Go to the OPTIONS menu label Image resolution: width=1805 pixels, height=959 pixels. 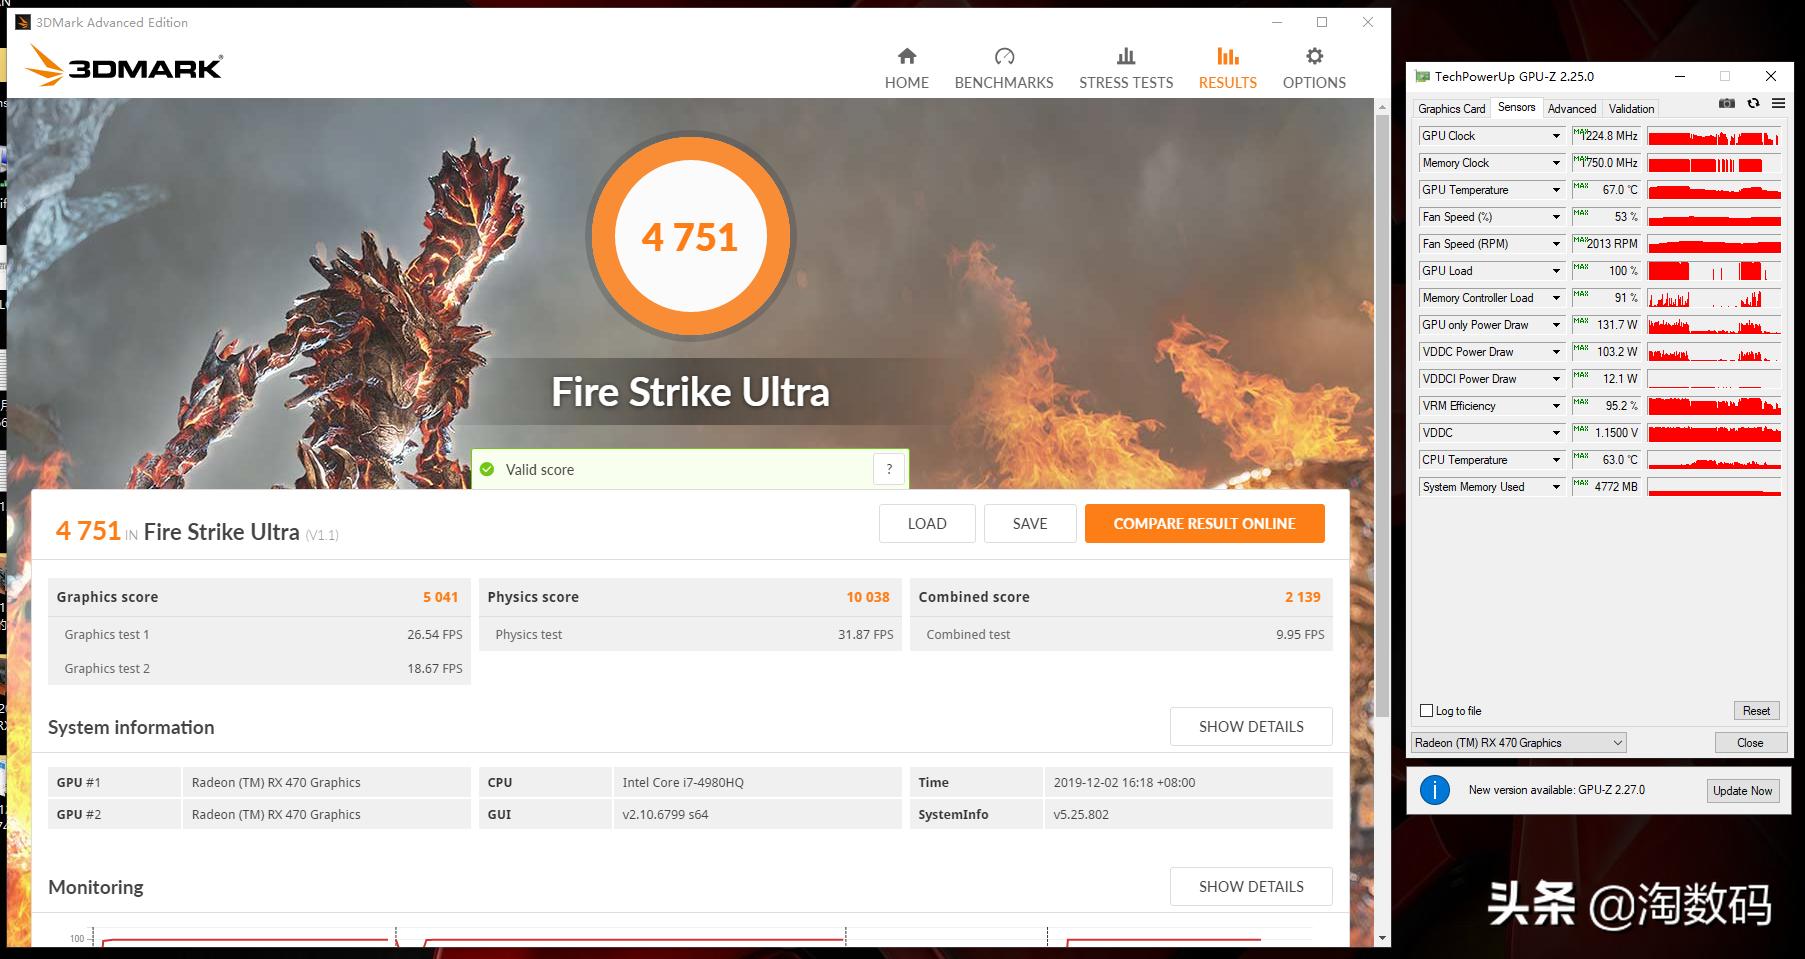(1314, 83)
